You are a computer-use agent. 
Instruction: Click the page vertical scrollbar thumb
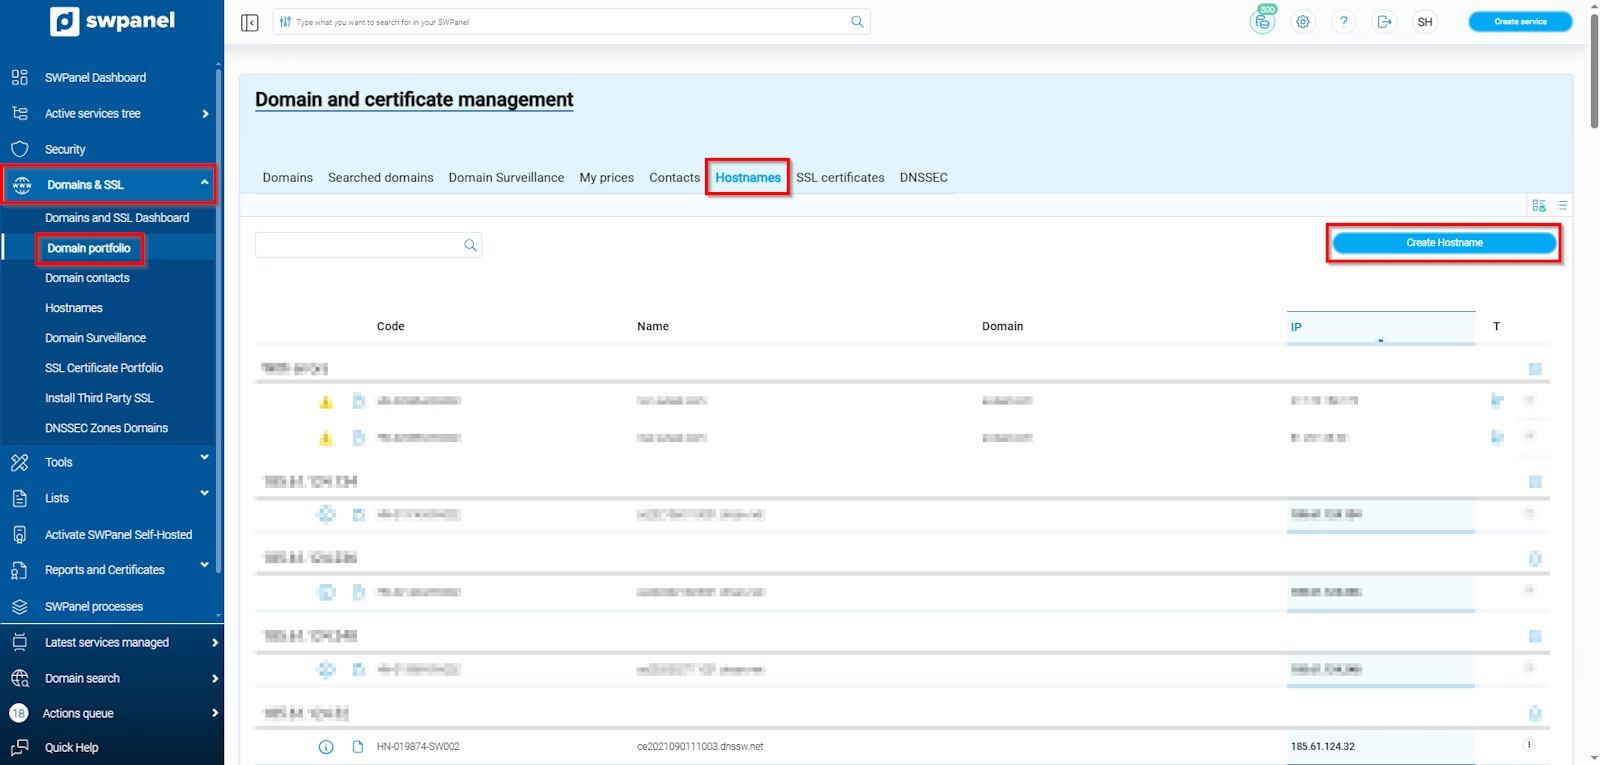tap(1594, 71)
